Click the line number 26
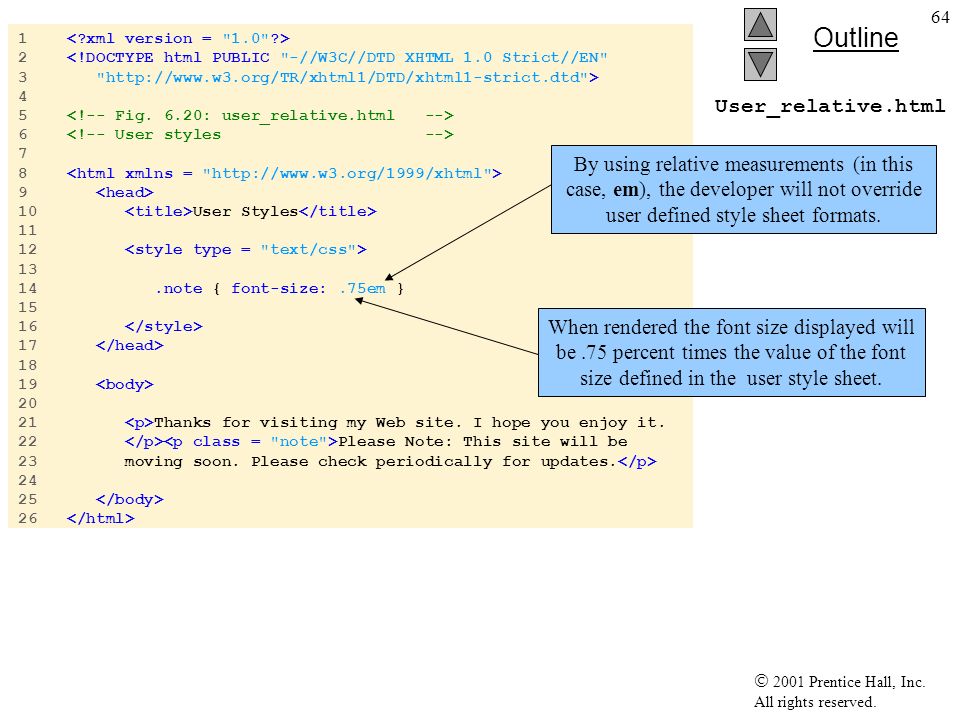Screen dimensions: 960x720 27,518
